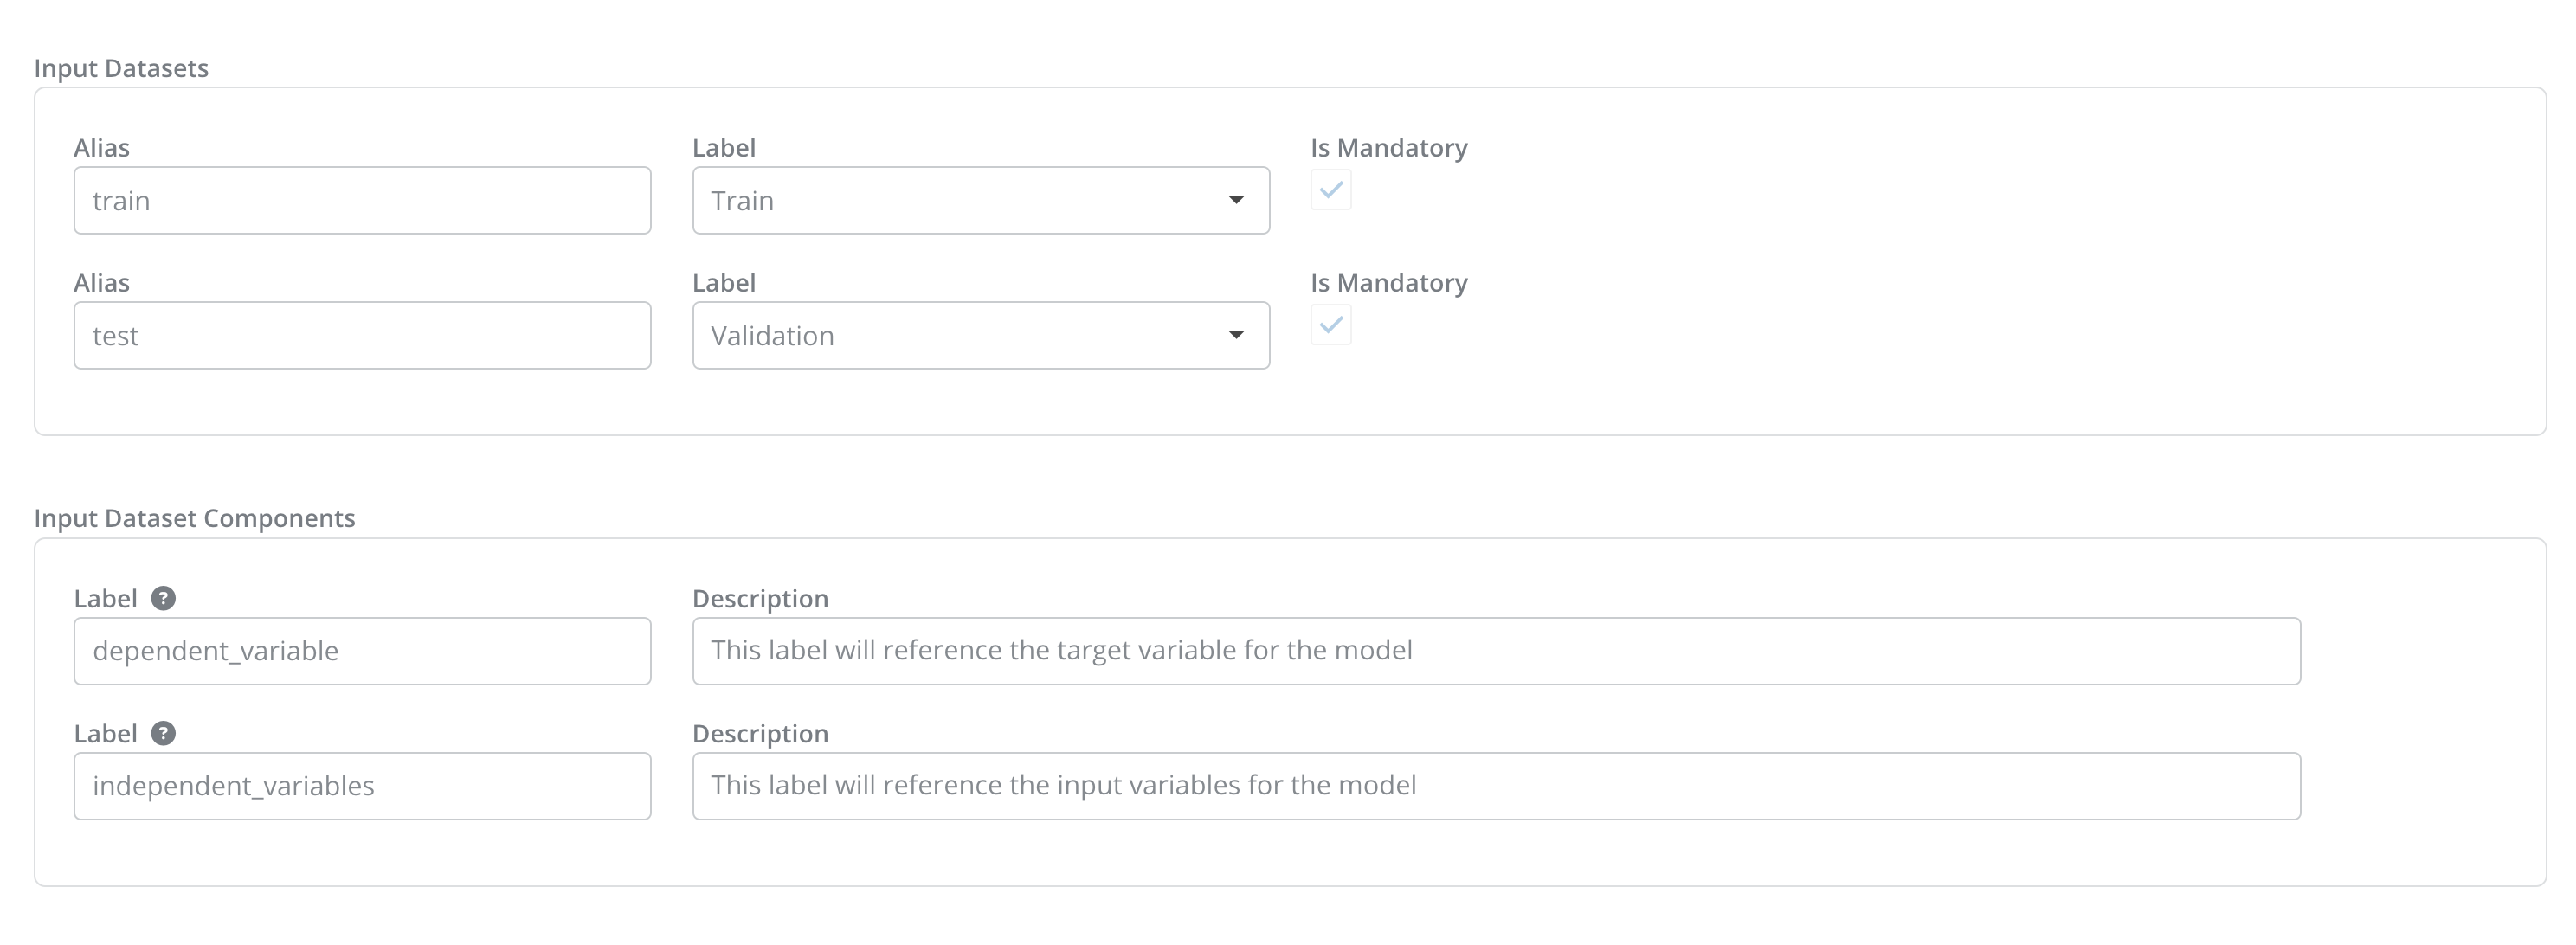Viewport: 2576px width, 945px height.
Task: Click the Is Mandatory label above the checkbox
Action: pos(1388,147)
